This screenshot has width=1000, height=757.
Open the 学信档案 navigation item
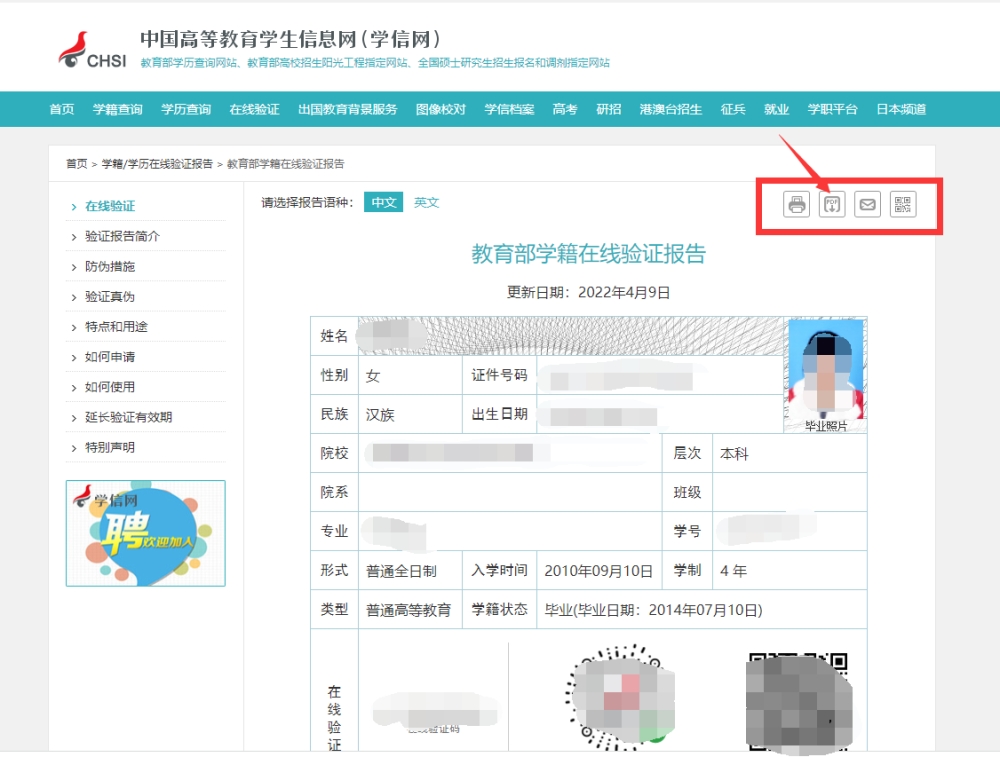click(x=509, y=109)
